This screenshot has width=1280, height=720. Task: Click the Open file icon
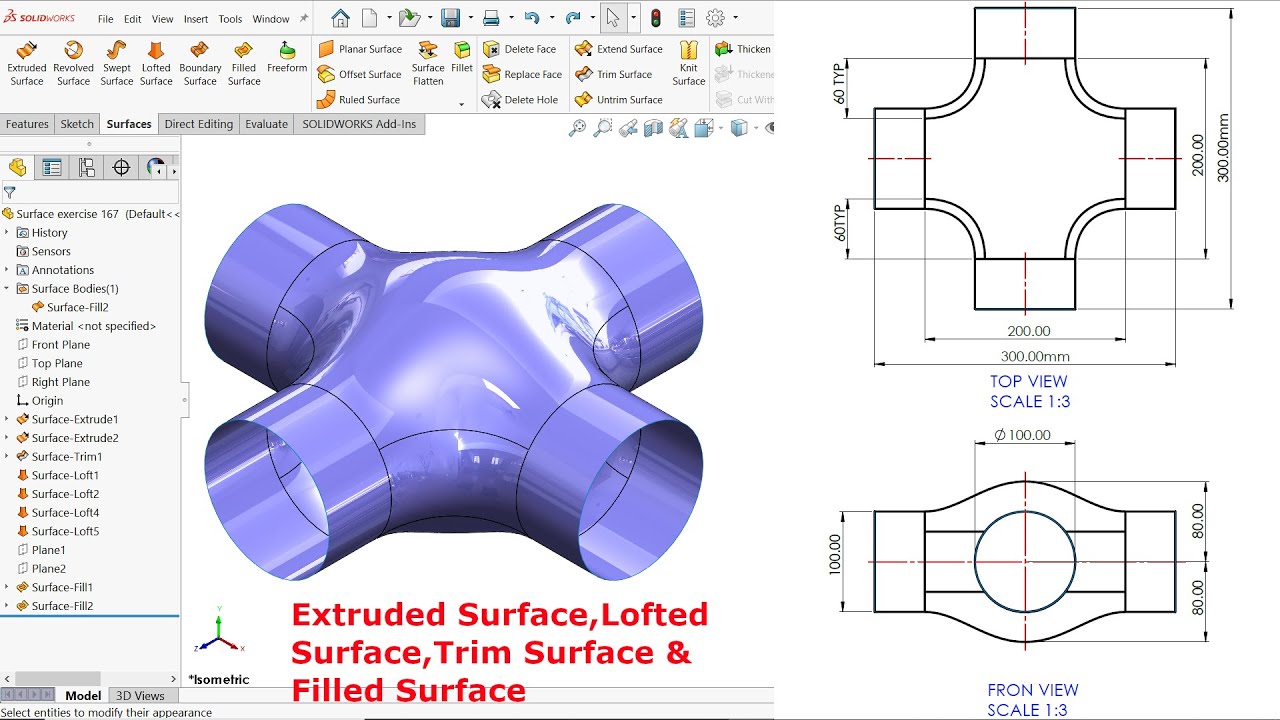pyautogui.click(x=409, y=18)
